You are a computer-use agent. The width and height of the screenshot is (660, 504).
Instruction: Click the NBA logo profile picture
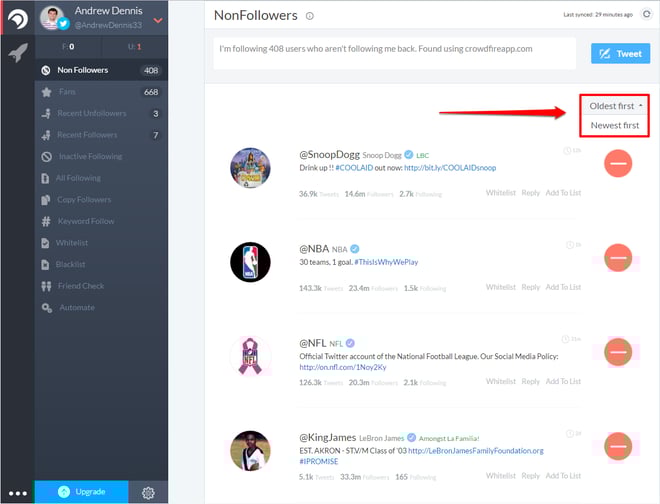[250, 262]
